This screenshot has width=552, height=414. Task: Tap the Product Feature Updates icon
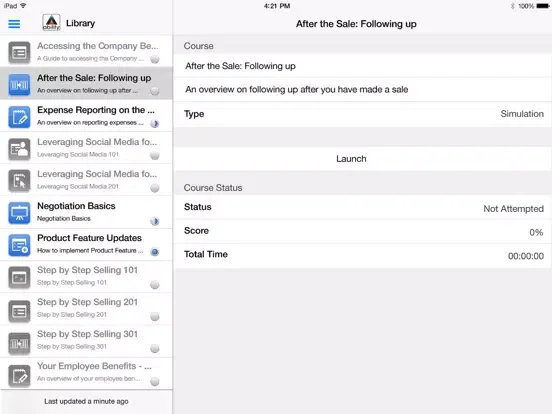coord(19,245)
